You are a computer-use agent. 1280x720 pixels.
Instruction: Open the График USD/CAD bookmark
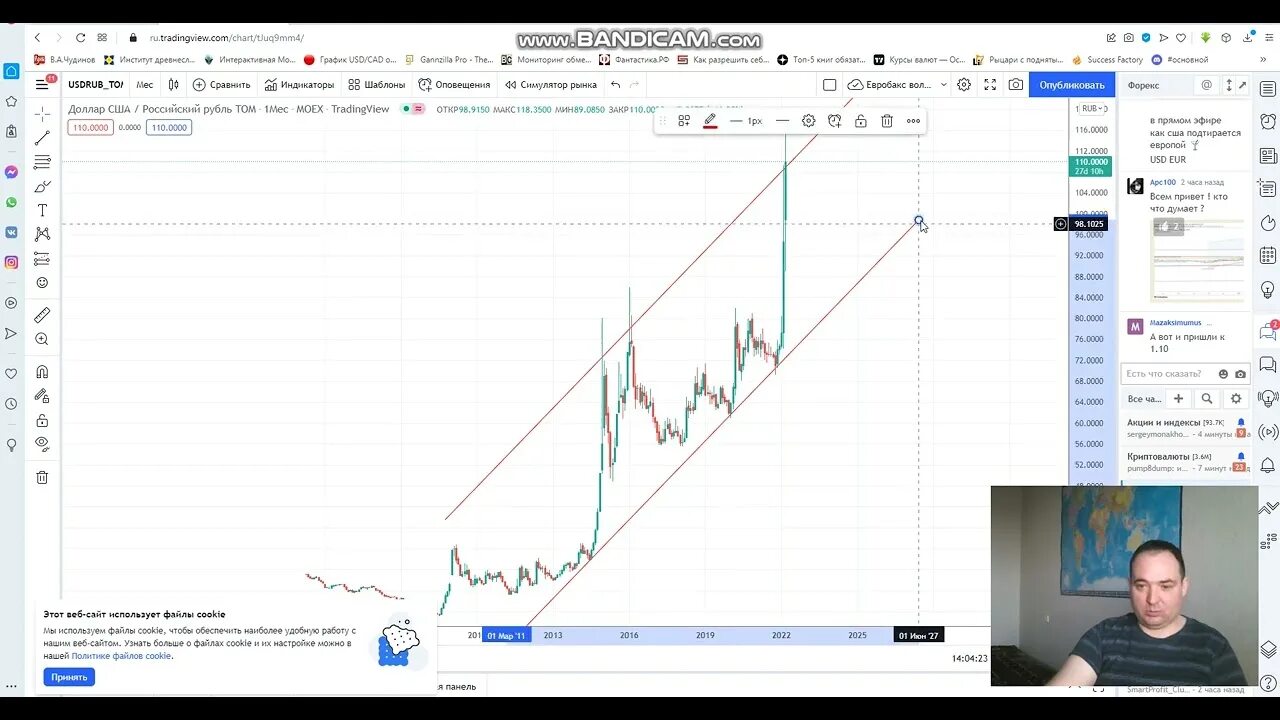[350, 60]
